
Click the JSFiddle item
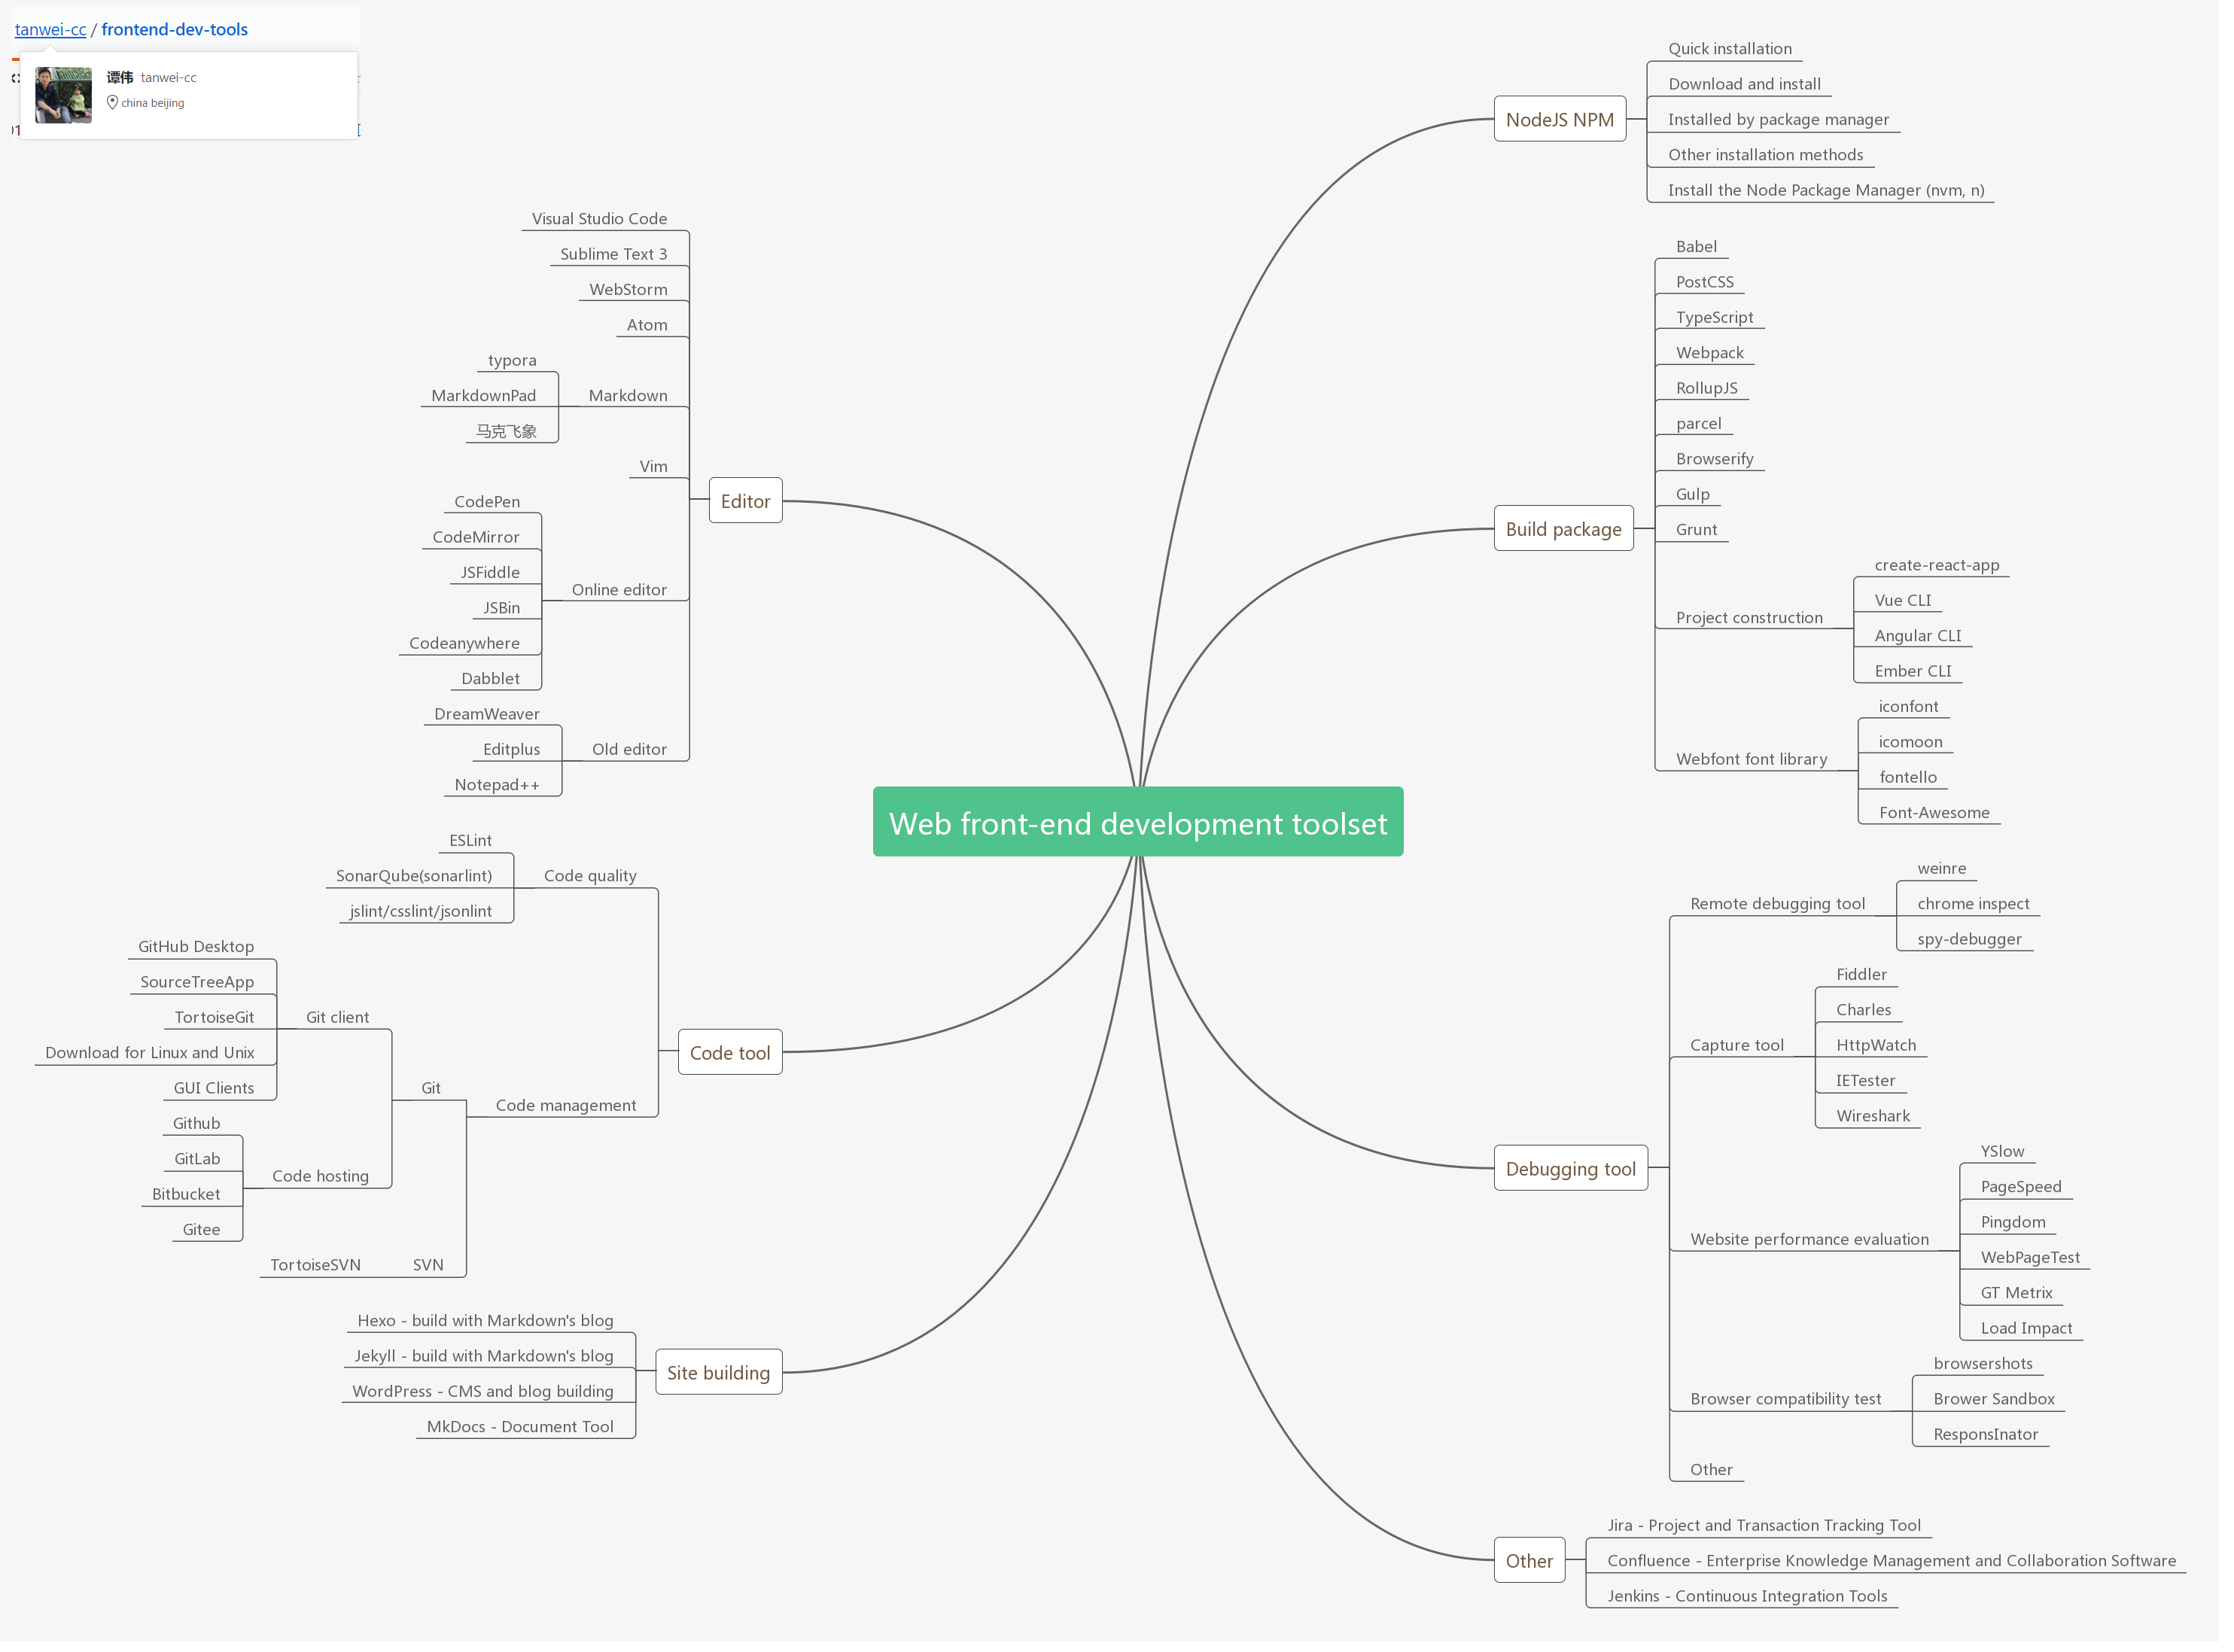point(493,576)
